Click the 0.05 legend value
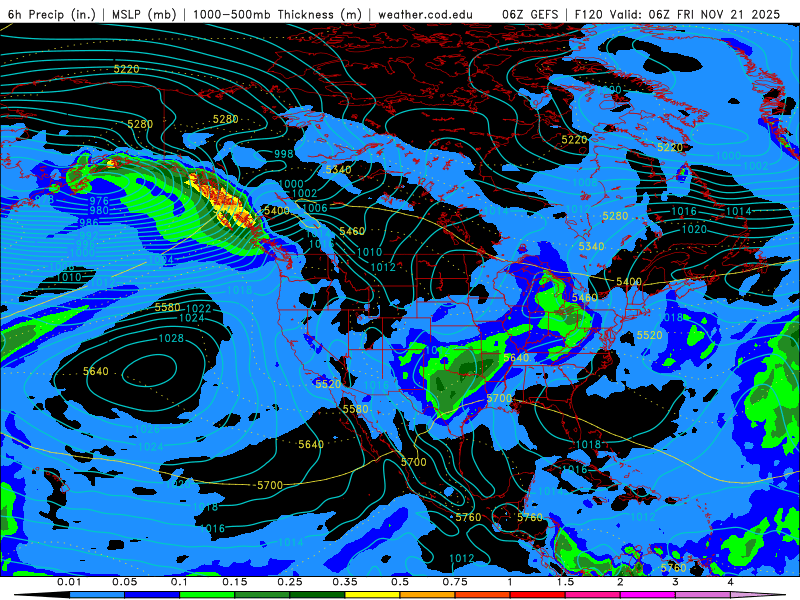800x600 pixels. pyautogui.click(x=124, y=582)
